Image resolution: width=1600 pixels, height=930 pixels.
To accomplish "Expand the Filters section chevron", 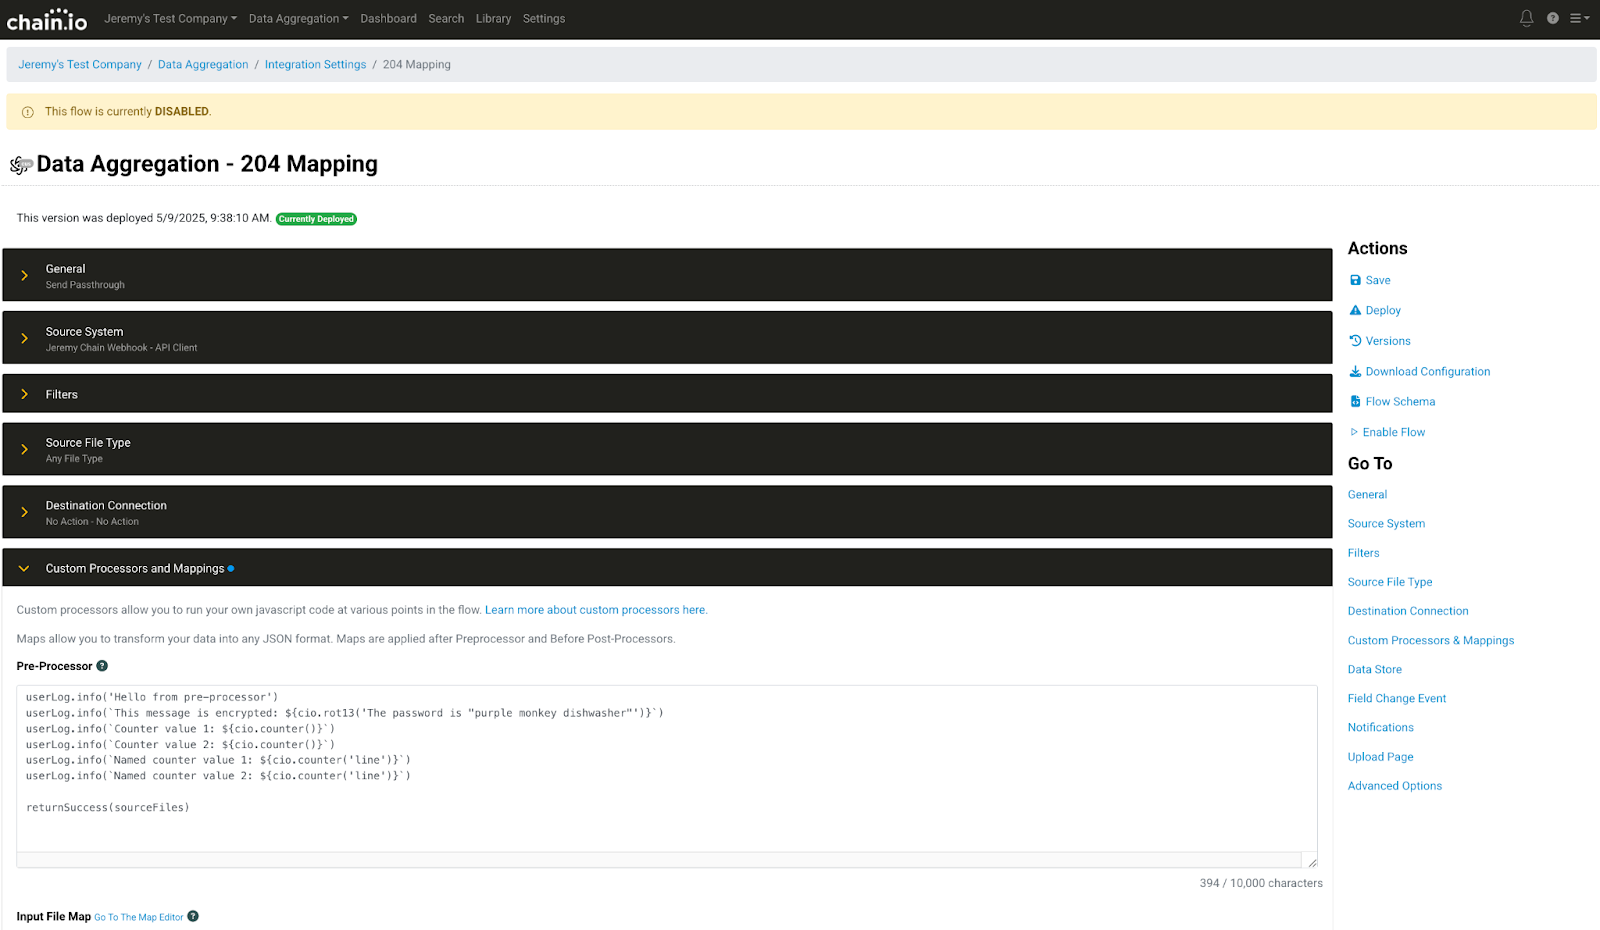I will pos(24,394).
